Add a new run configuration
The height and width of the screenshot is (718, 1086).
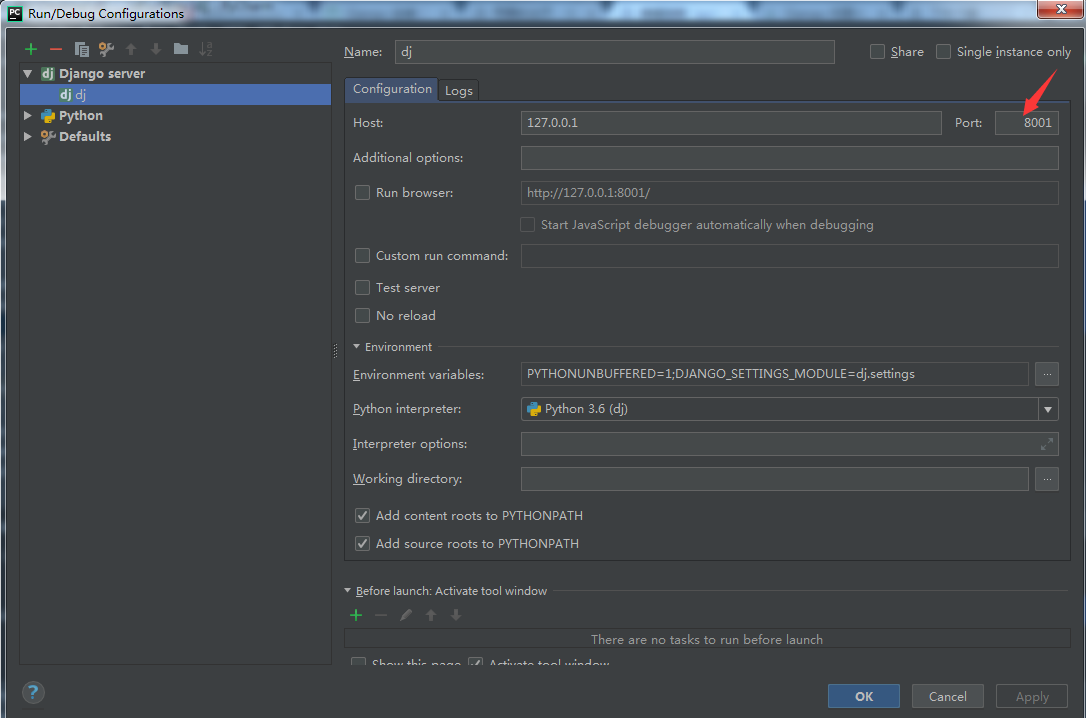click(x=30, y=49)
